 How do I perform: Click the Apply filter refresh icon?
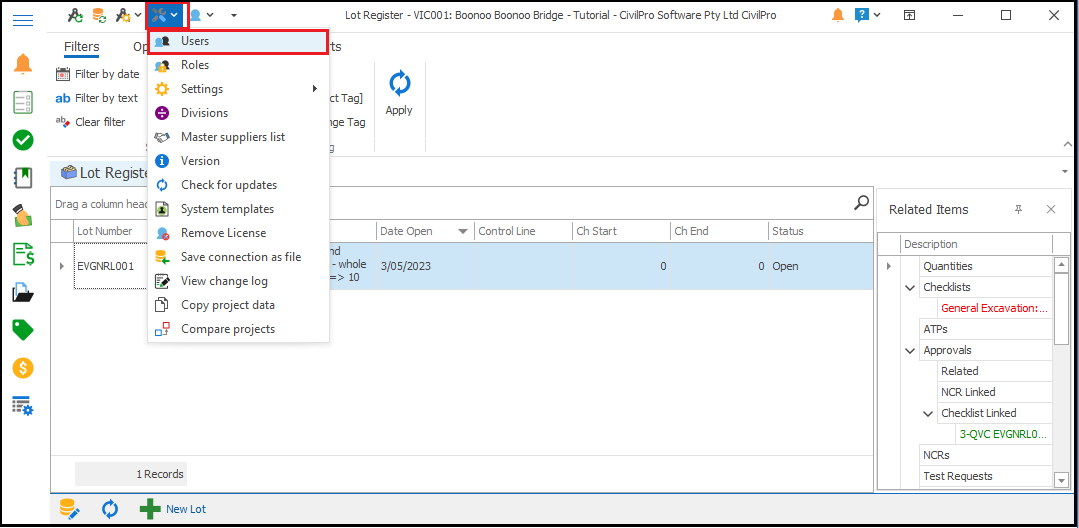pyautogui.click(x=399, y=85)
